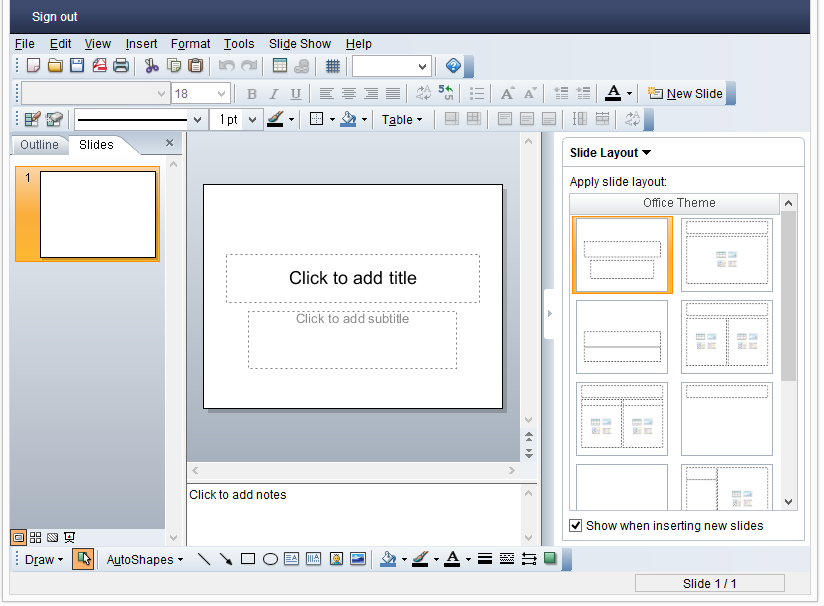
Task: Toggle Underline formatting button
Action: coord(296,94)
